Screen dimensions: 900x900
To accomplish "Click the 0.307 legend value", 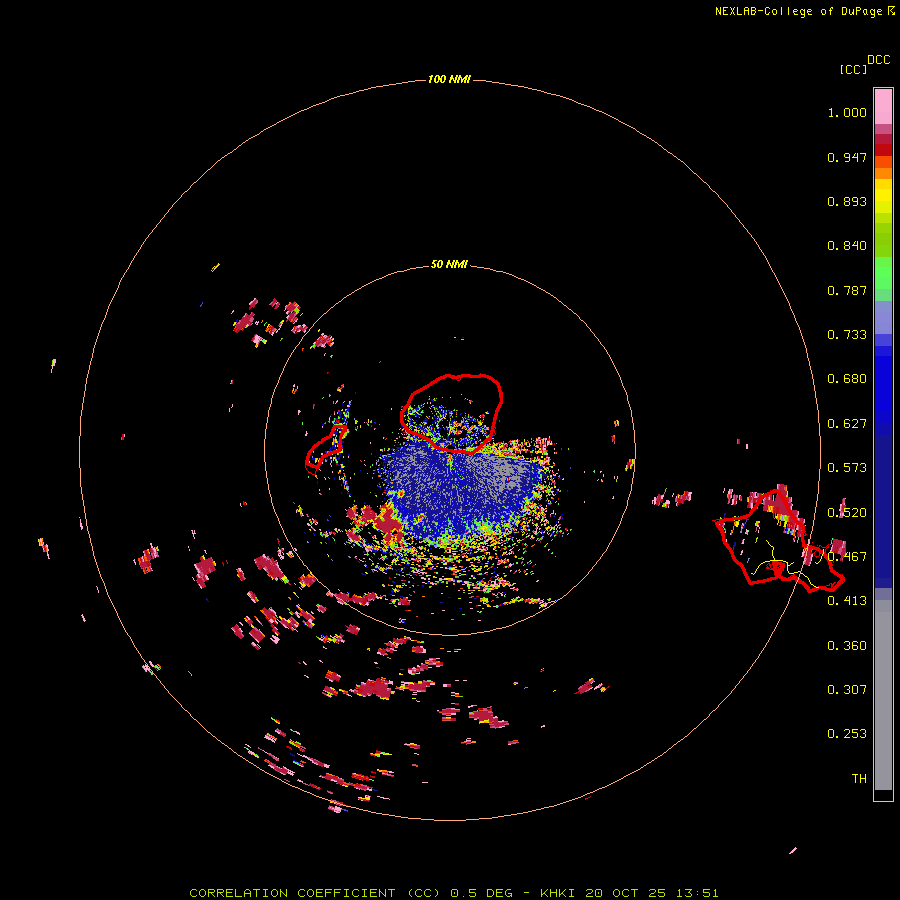I will pyautogui.click(x=847, y=690).
